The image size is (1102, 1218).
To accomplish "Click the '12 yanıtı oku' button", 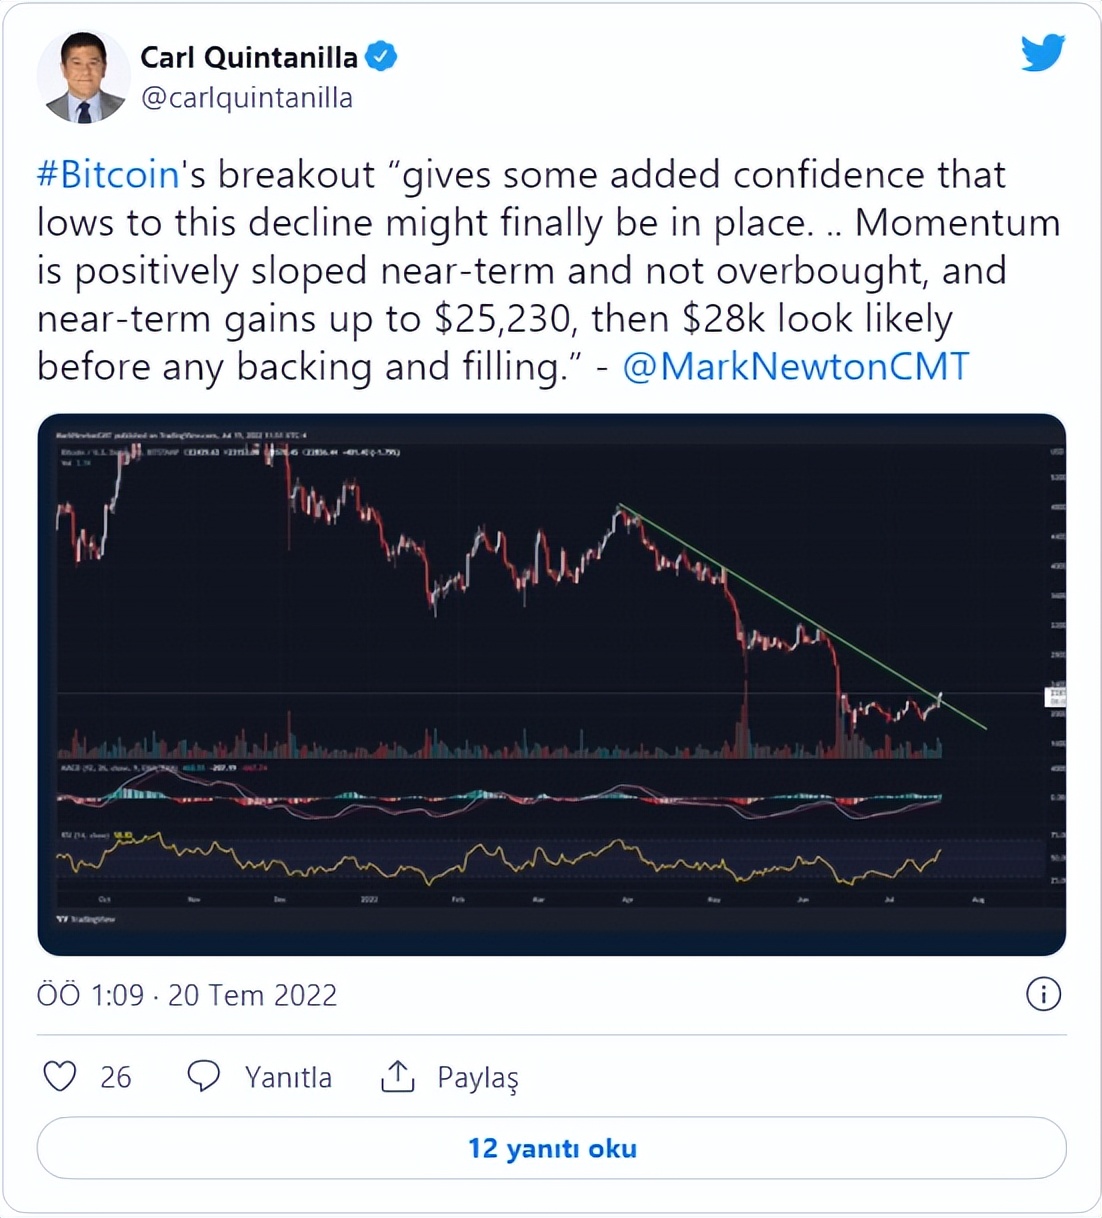I will (x=552, y=1148).
